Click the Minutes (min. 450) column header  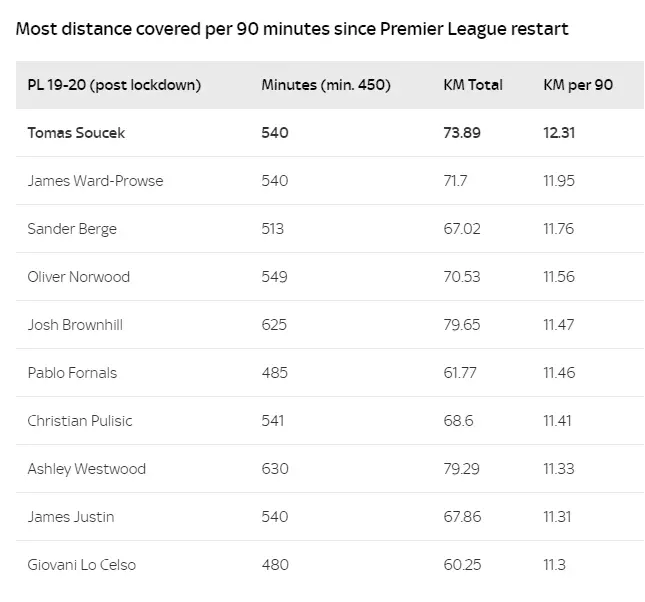click(x=326, y=85)
